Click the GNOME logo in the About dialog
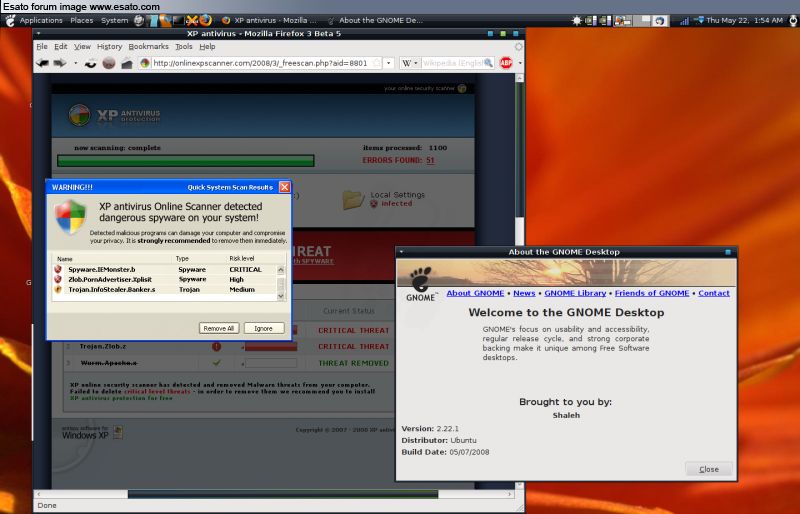The height and width of the screenshot is (514, 800). pyautogui.click(x=421, y=284)
